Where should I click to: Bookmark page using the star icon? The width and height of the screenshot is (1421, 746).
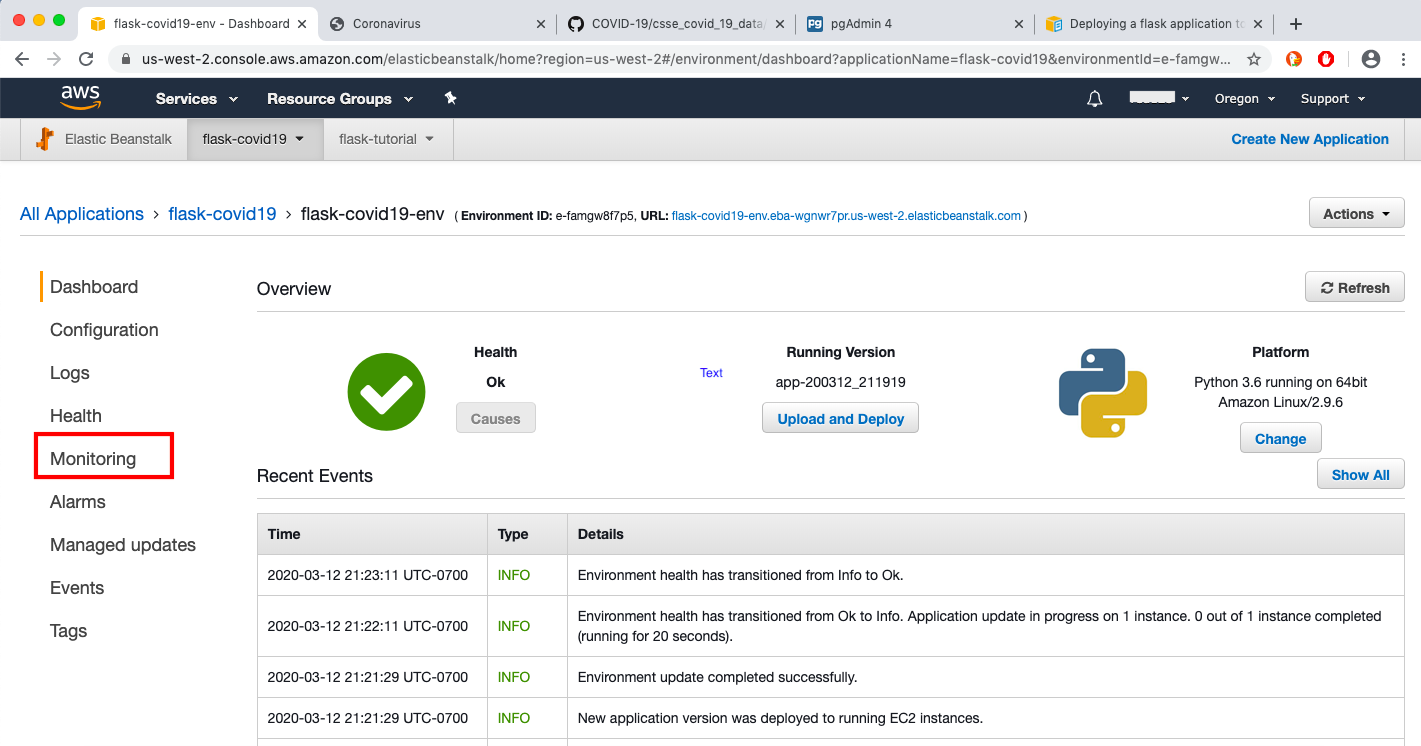coord(1253,59)
